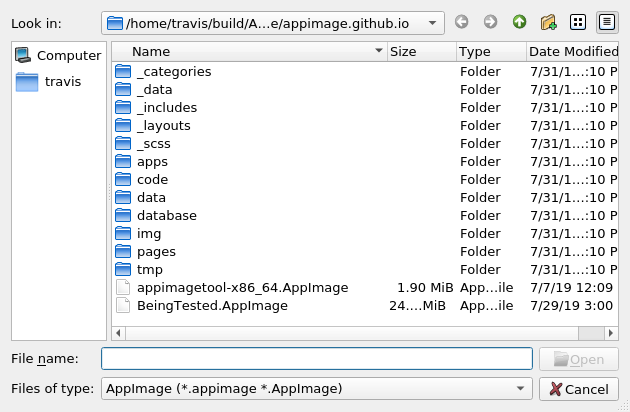Create a new folder using toolbar icon

[548, 22]
